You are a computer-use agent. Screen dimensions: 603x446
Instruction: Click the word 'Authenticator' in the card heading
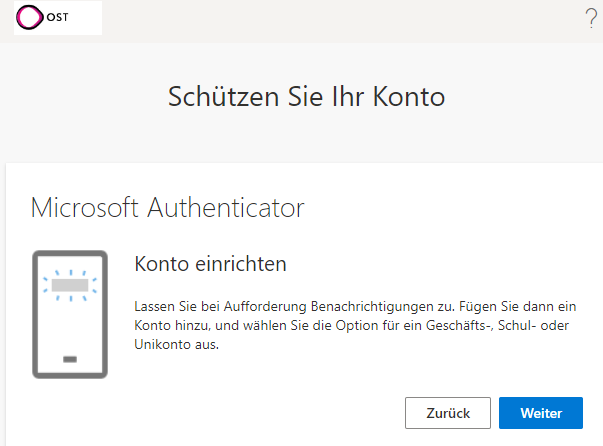point(225,208)
